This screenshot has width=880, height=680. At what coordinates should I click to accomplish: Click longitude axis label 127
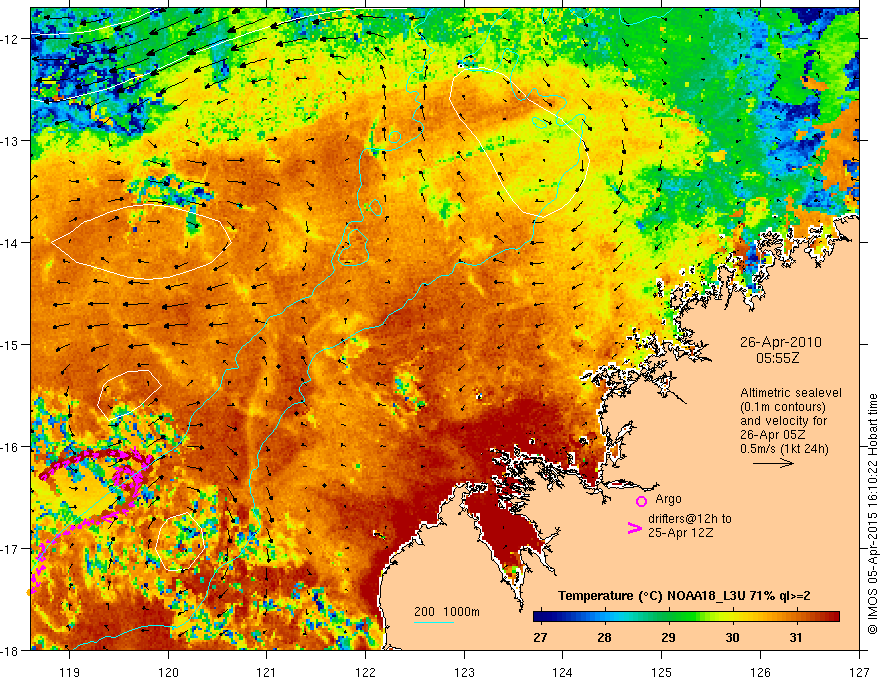tap(859, 672)
